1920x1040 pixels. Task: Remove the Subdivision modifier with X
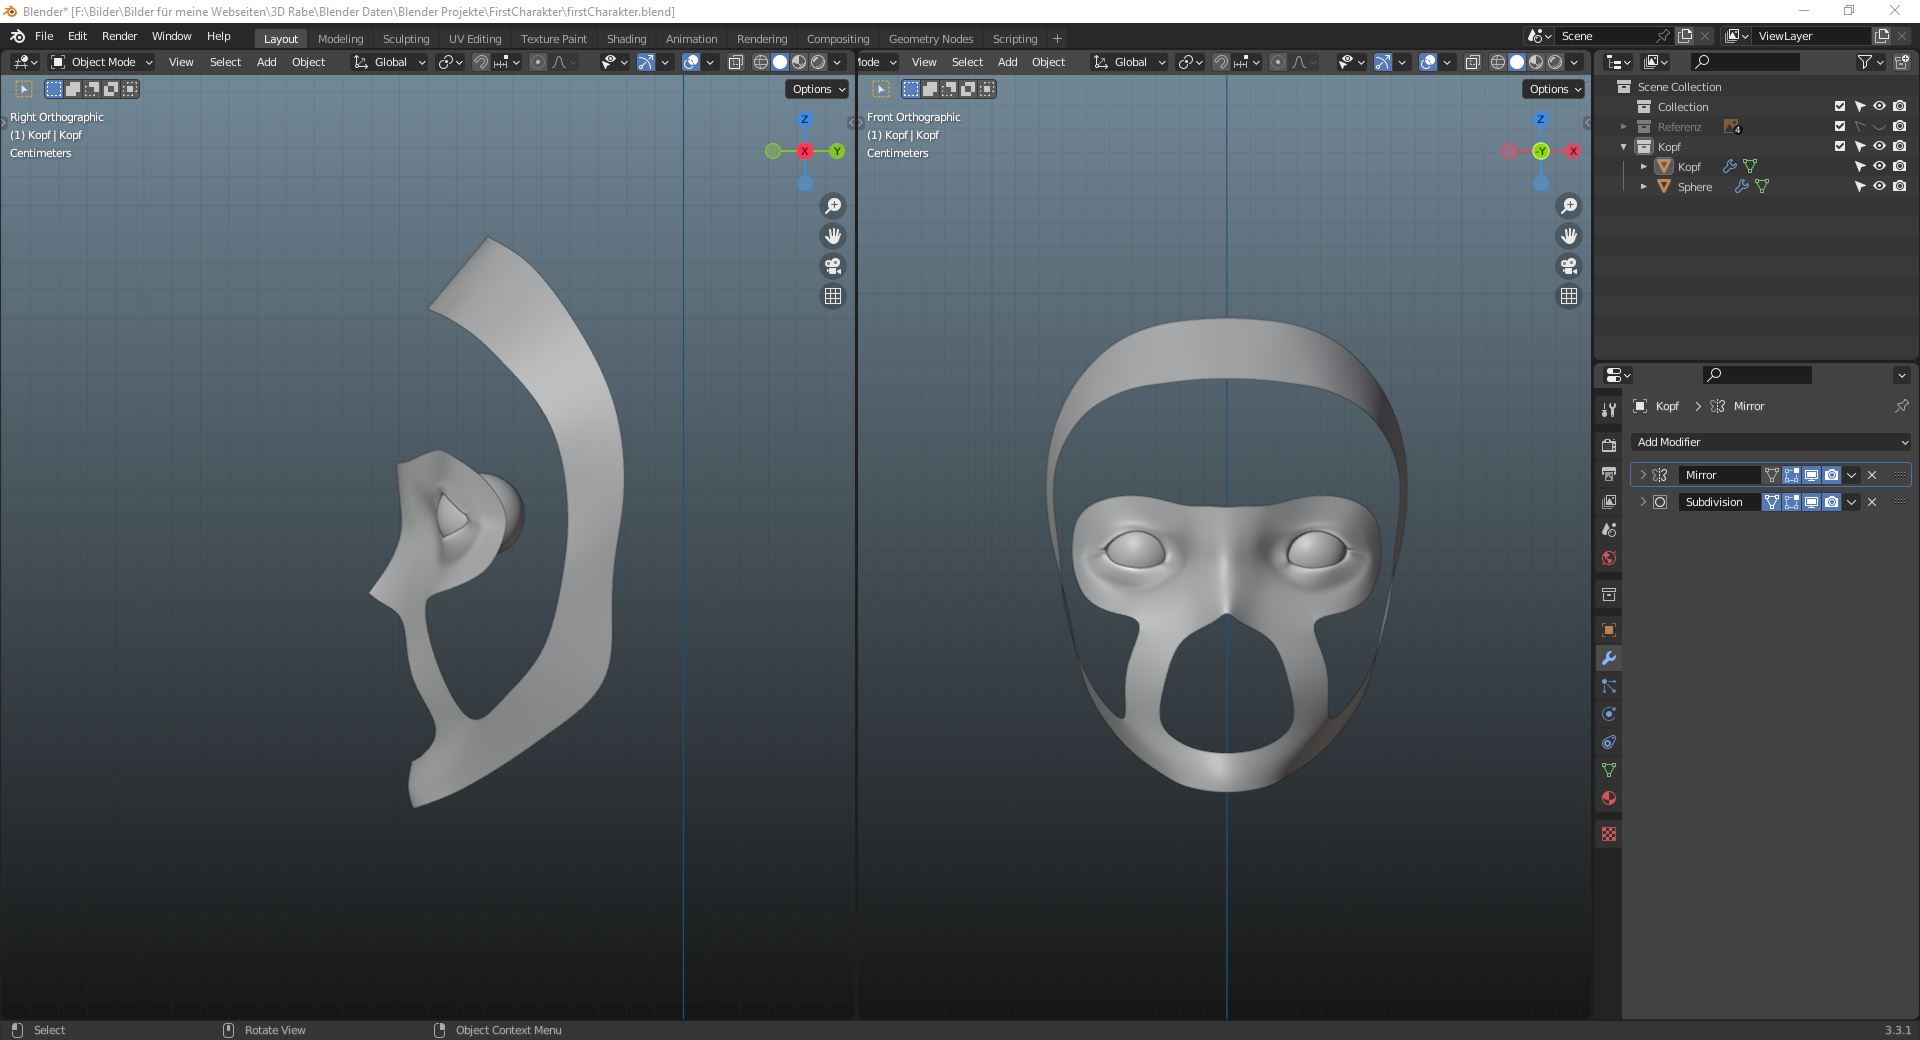click(x=1872, y=502)
